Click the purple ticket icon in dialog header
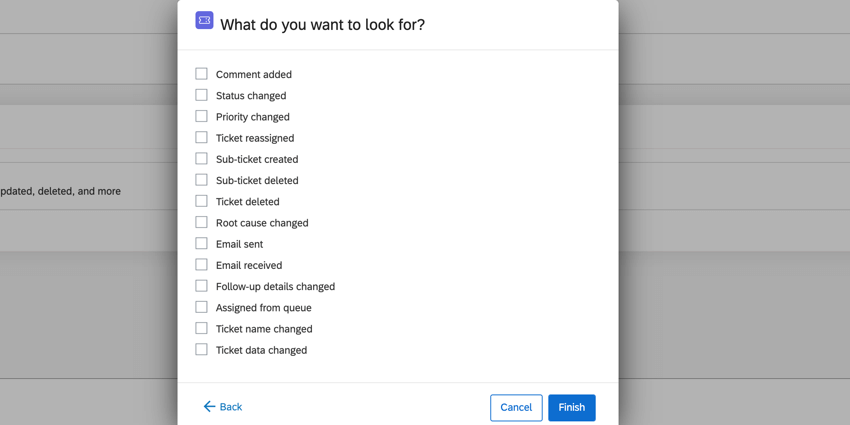Viewport: 850px width, 425px height. pyautogui.click(x=204, y=20)
